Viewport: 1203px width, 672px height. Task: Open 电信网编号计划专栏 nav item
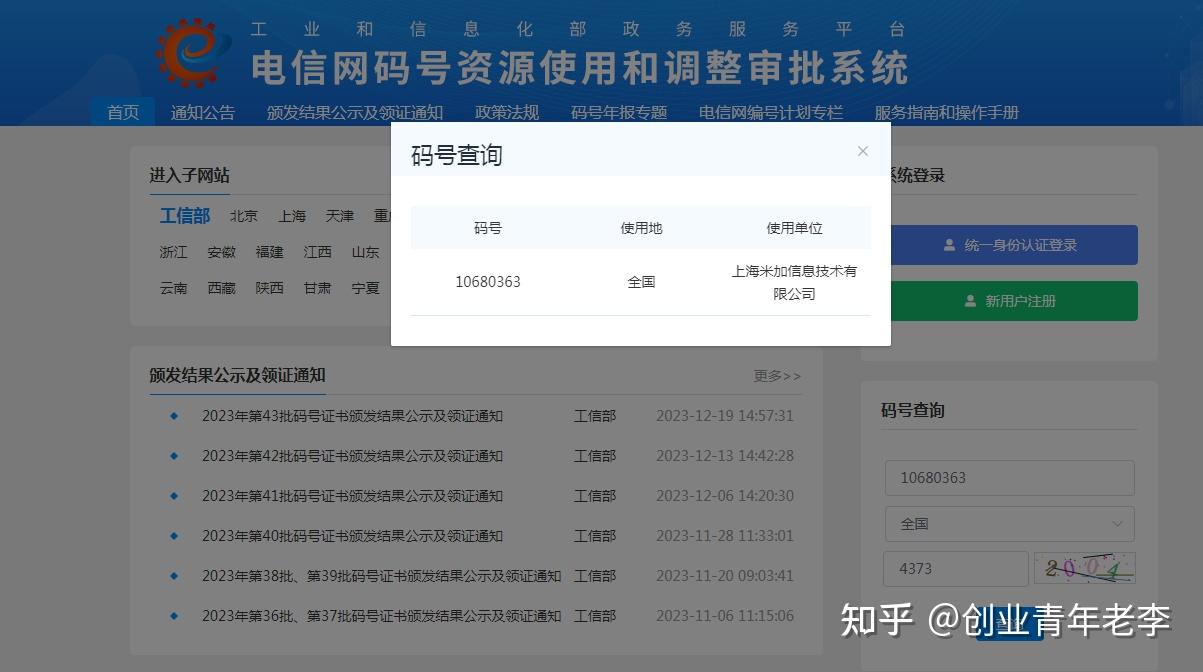point(770,112)
